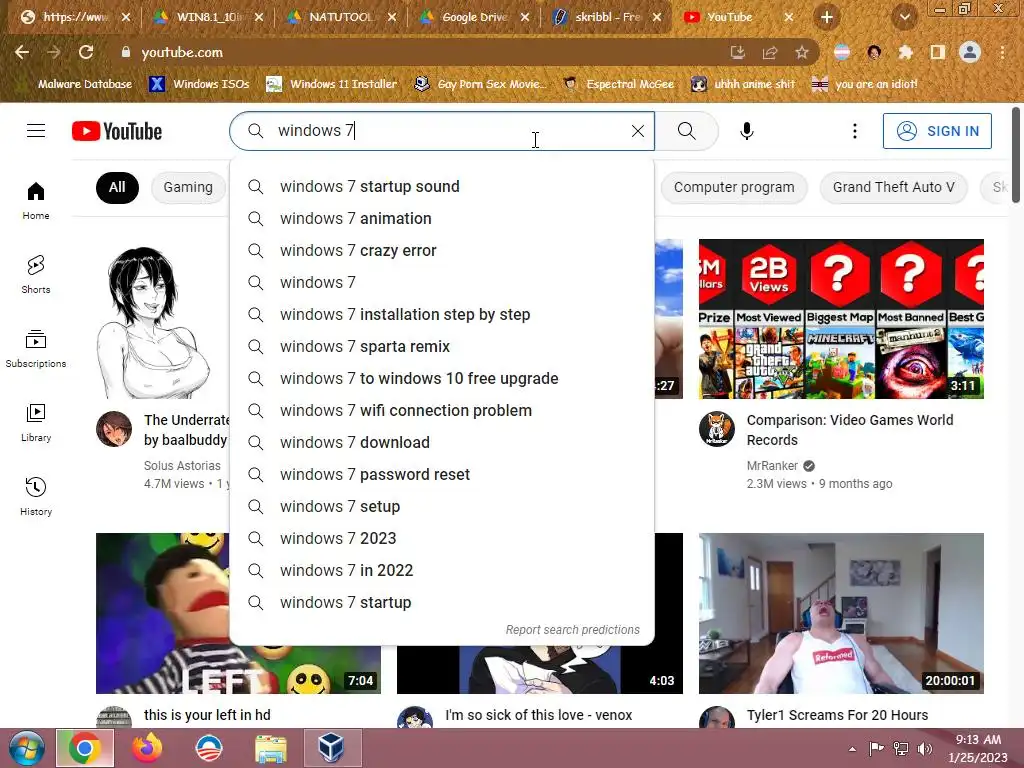Click the magnifier search button
Image resolution: width=1024 pixels, height=768 pixels.
pos(686,131)
